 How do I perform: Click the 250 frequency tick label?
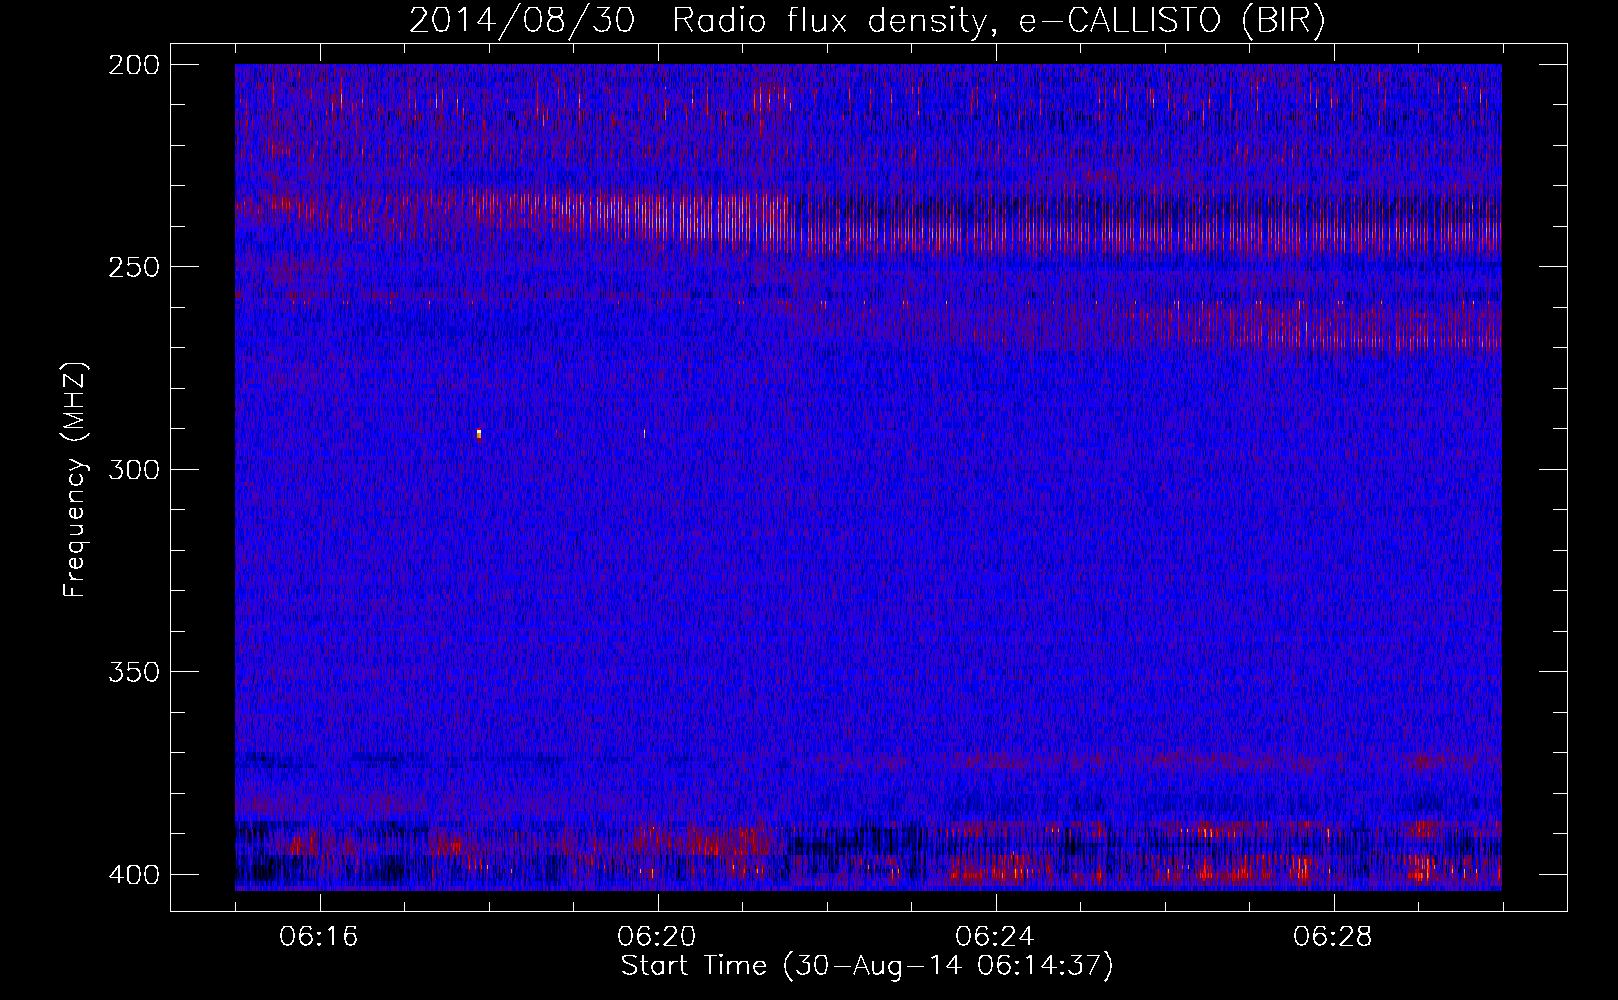tap(133, 267)
